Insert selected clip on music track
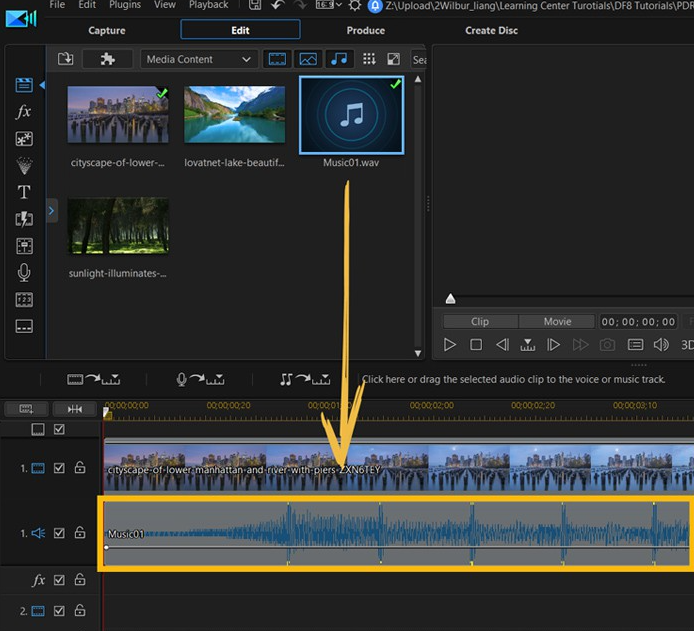 click(x=305, y=379)
